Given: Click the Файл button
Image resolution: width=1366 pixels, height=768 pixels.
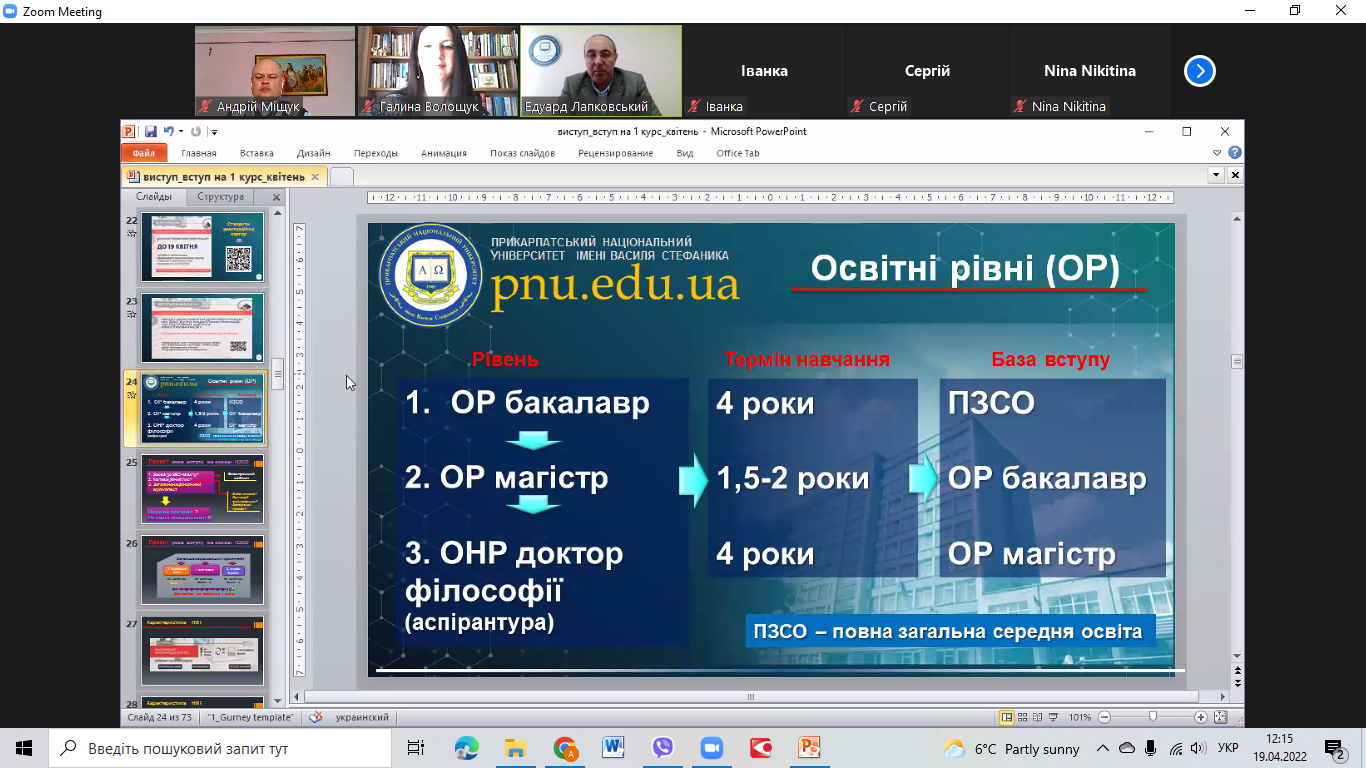Looking at the screenshot, I should [x=143, y=153].
